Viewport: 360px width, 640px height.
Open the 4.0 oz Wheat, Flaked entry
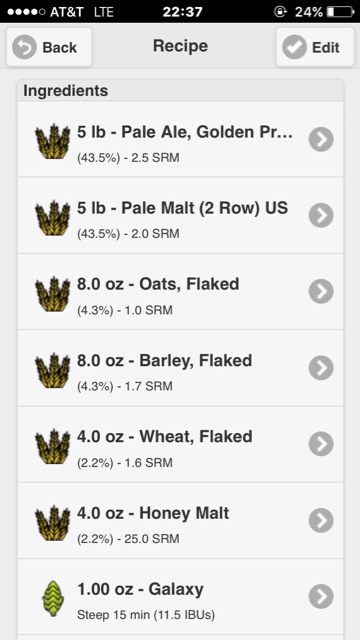click(180, 444)
